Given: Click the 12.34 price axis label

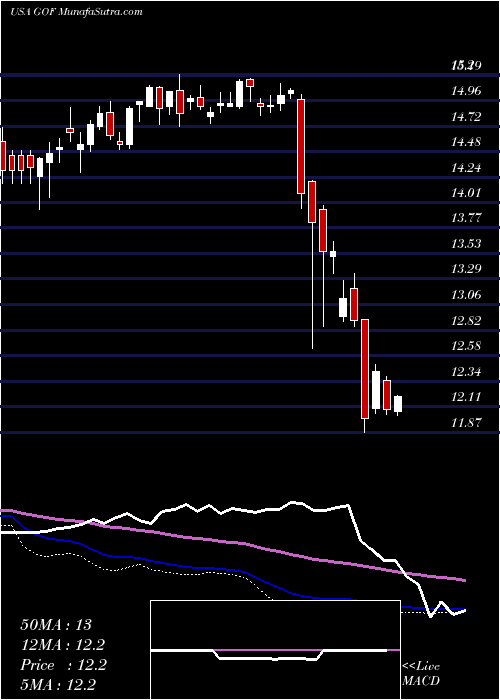Looking at the screenshot, I should (466, 371).
